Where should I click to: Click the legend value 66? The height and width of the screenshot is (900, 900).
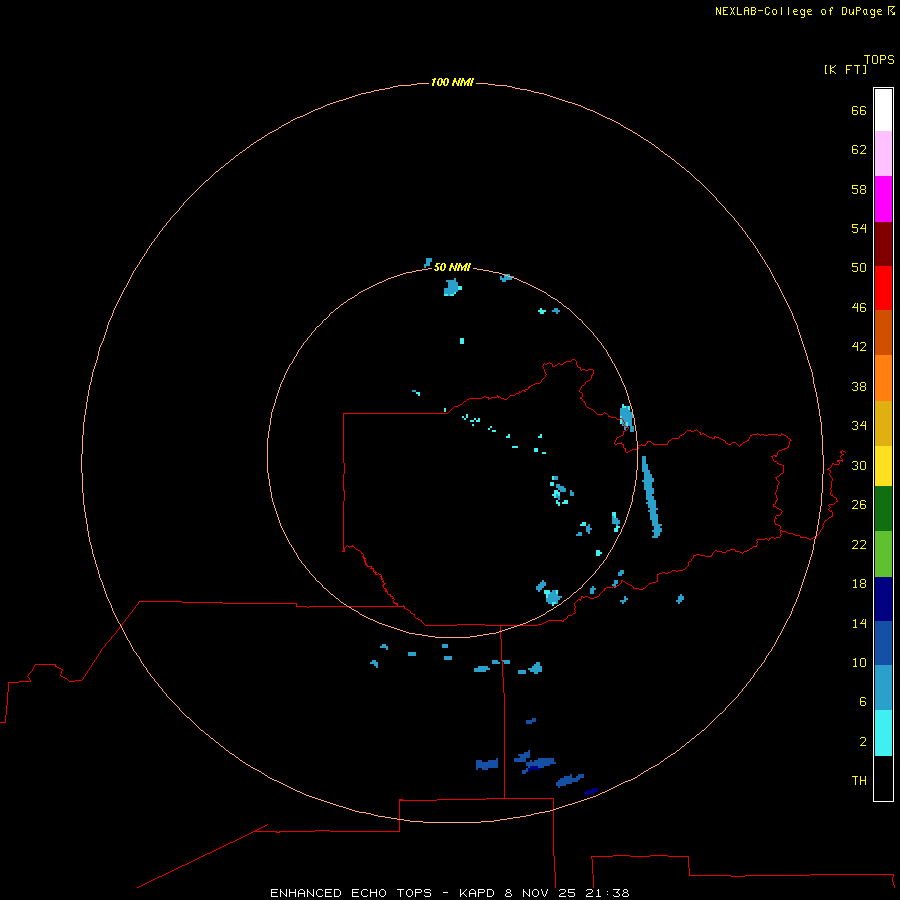point(859,110)
